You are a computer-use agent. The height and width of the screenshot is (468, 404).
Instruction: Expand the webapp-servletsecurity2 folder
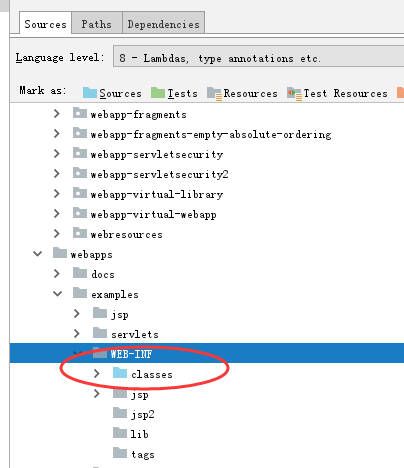click(57, 174)
